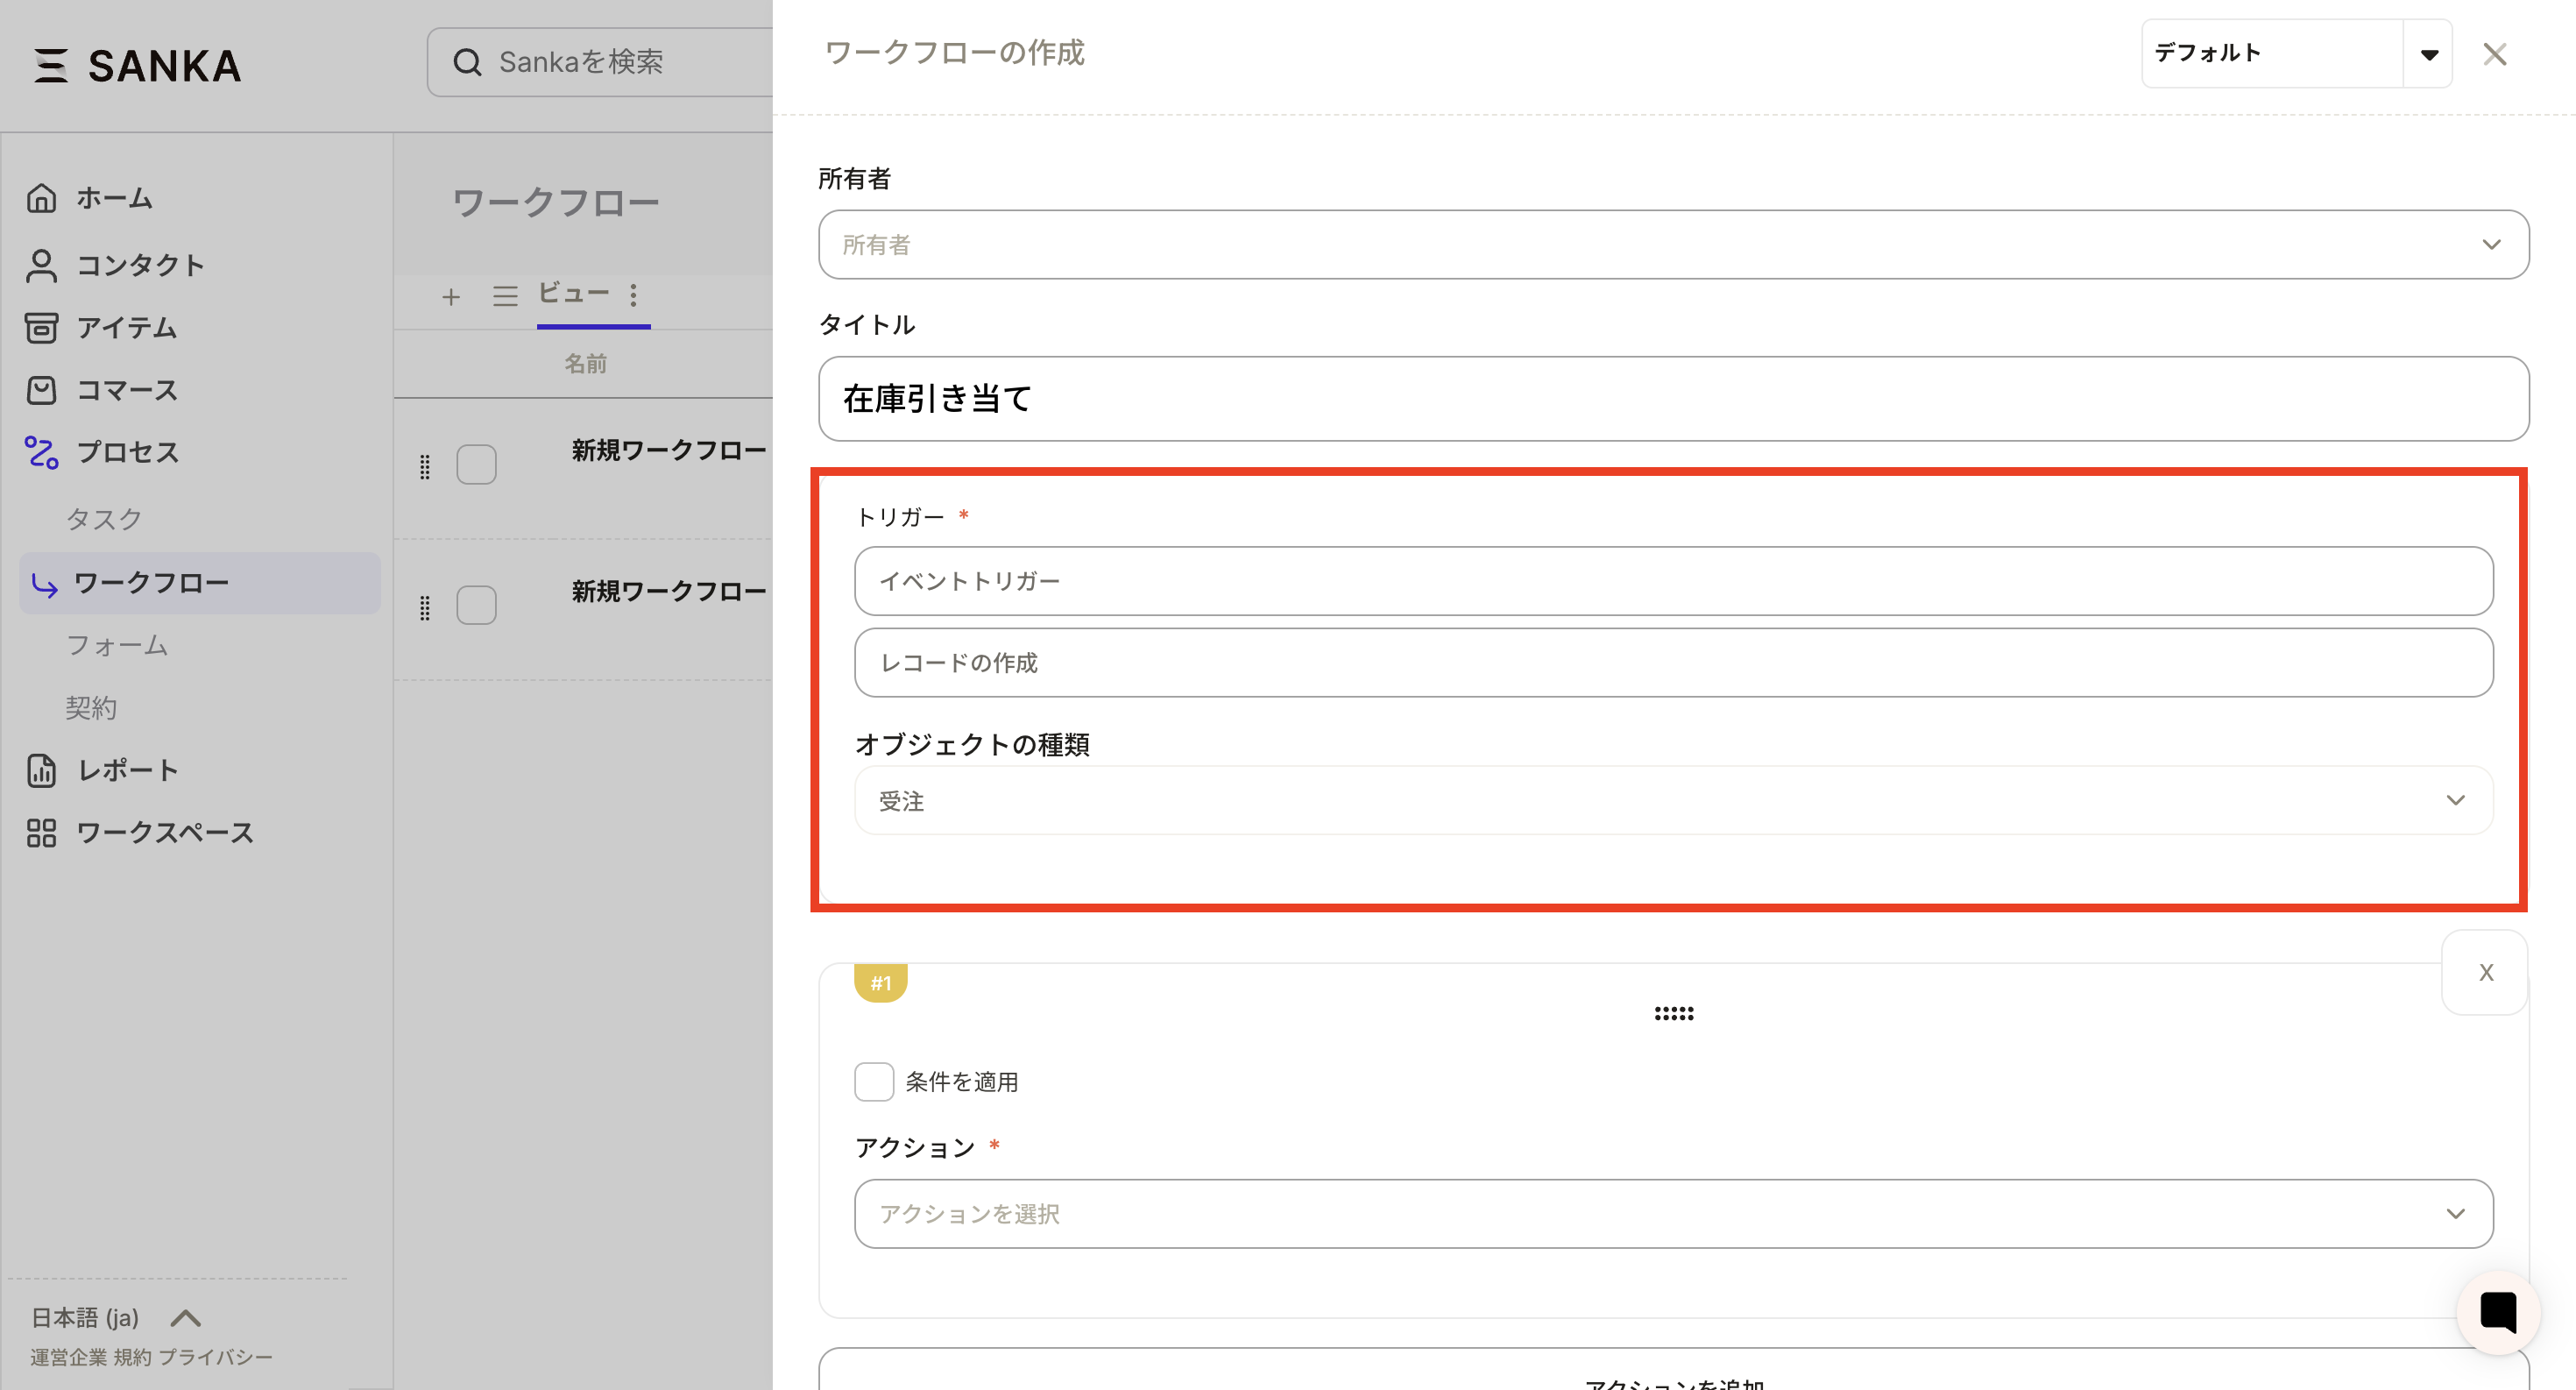
Task: Open アイテム archive box icon
Action: click(x=41, y=328)
